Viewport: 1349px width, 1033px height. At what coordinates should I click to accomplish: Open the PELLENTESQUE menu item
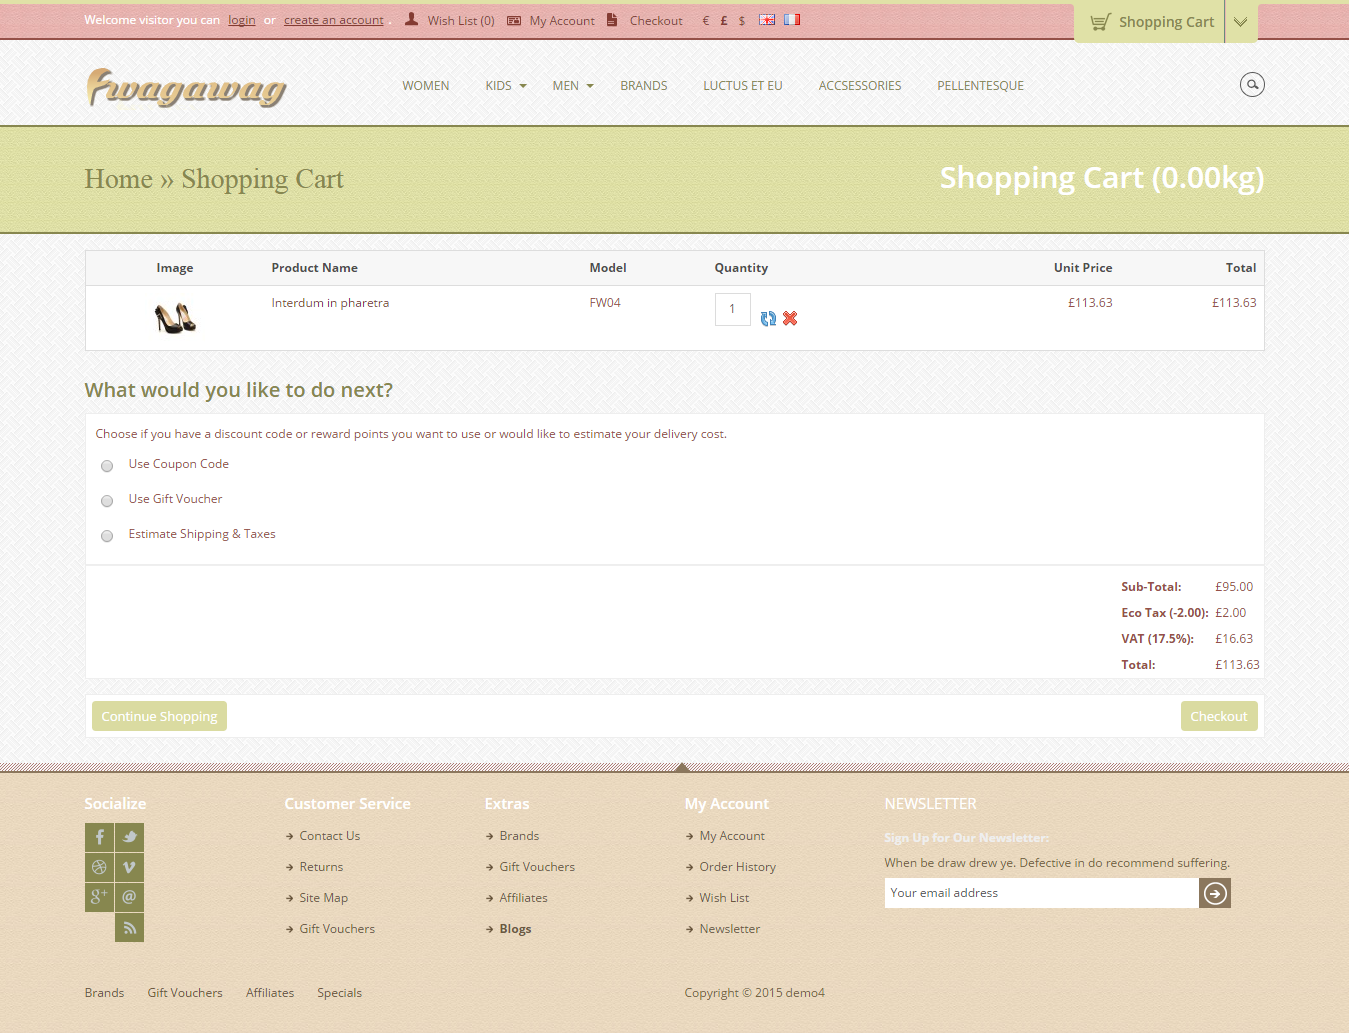click(x=980, y=86)
